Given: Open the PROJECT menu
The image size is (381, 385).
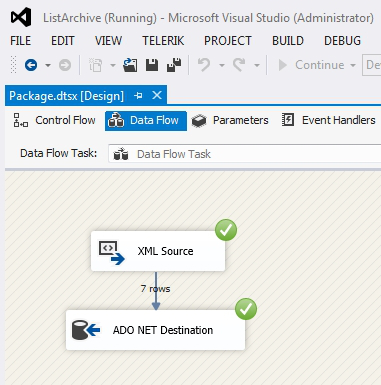Looking at the screenshot, I should coord(228,41).
